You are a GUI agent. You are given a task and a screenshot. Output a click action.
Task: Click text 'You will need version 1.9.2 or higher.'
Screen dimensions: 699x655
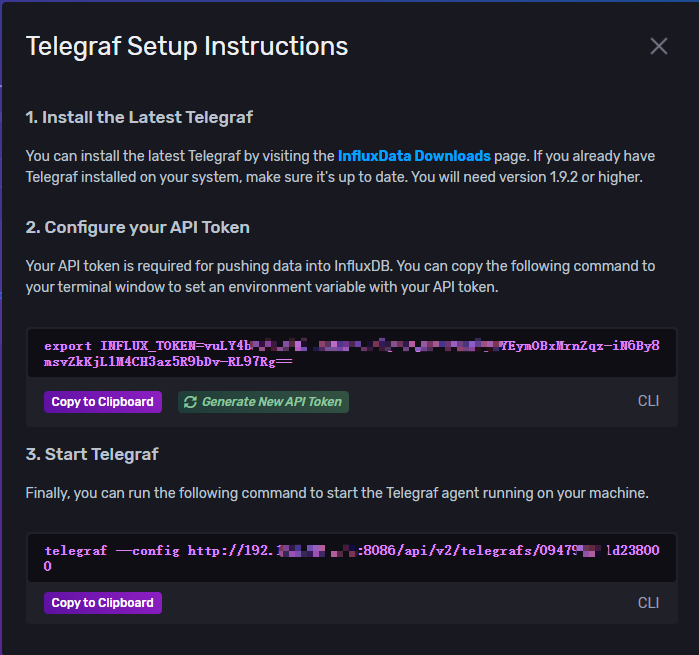527,177
